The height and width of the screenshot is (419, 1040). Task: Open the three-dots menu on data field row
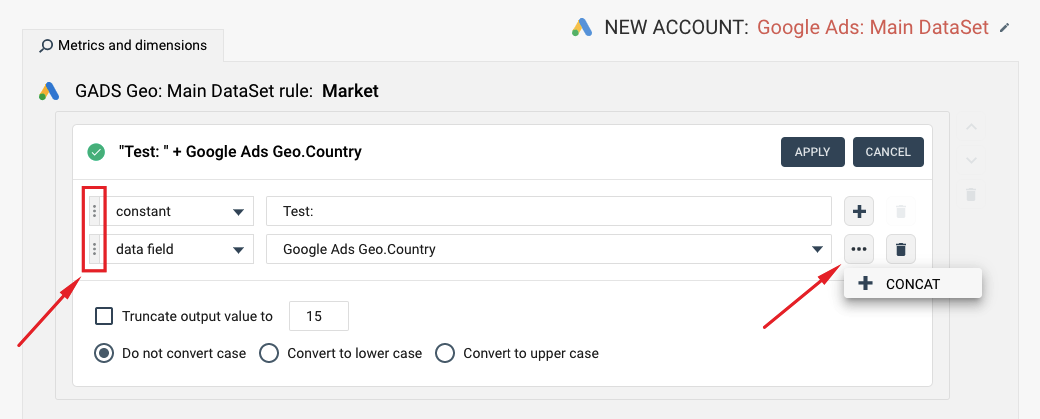(859, 249)
